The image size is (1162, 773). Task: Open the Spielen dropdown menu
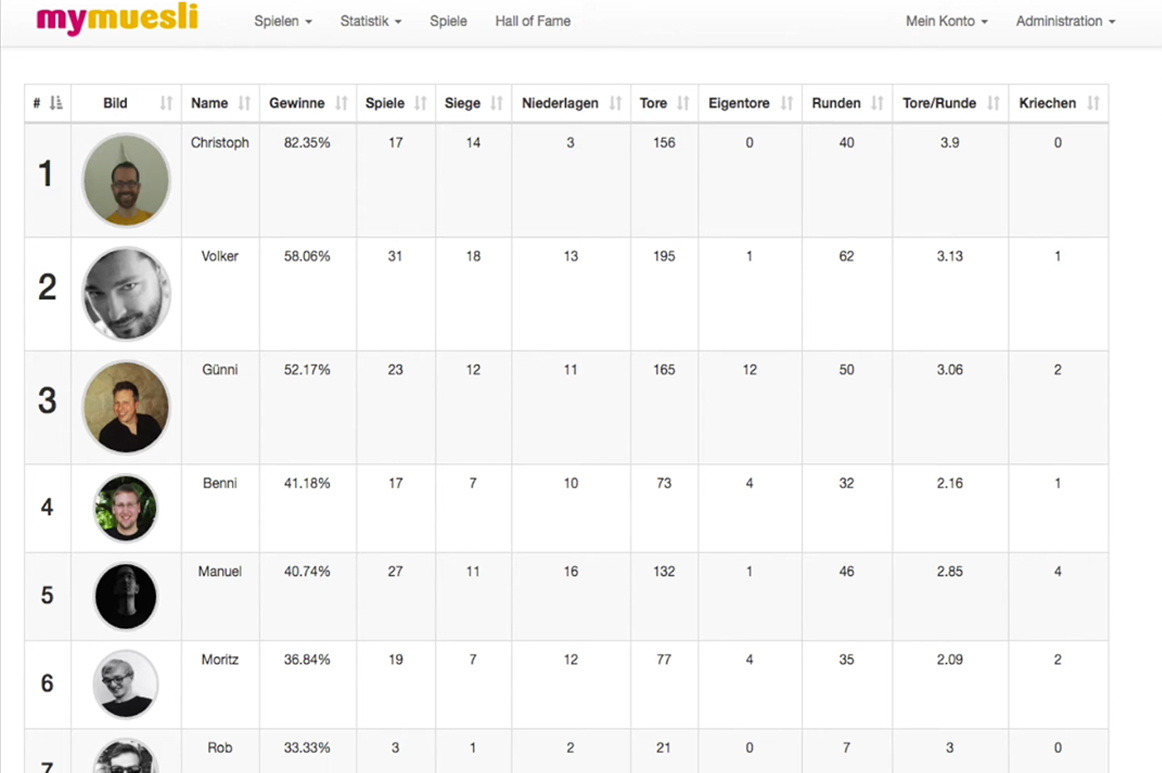(x=283, y=21)
